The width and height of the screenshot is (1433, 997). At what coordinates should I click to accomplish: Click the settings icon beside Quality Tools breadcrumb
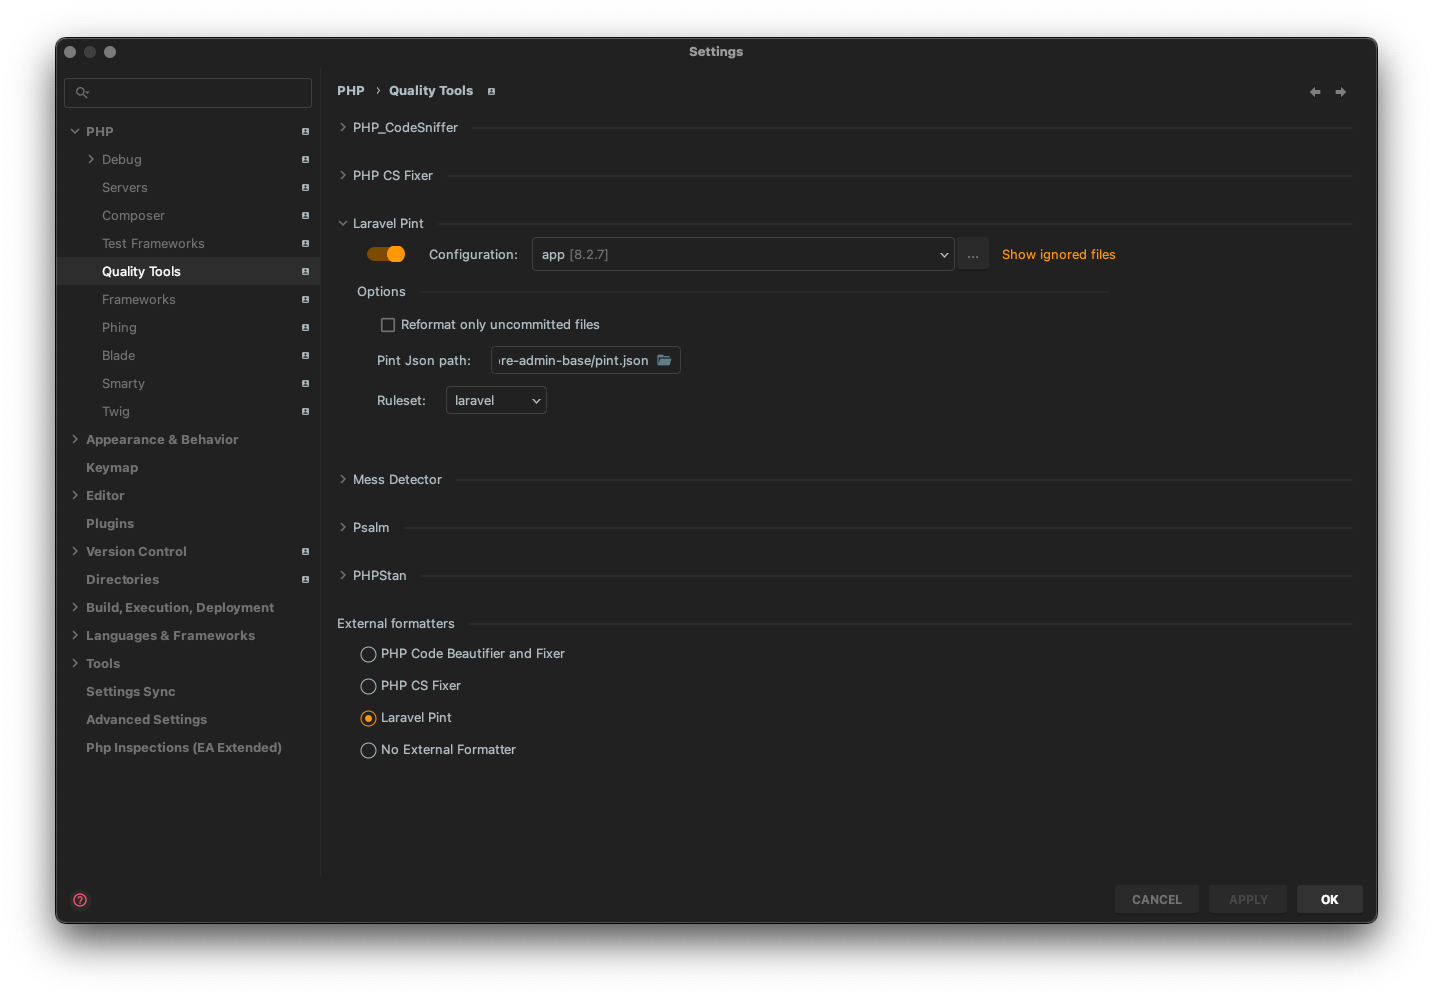[491, 90]
